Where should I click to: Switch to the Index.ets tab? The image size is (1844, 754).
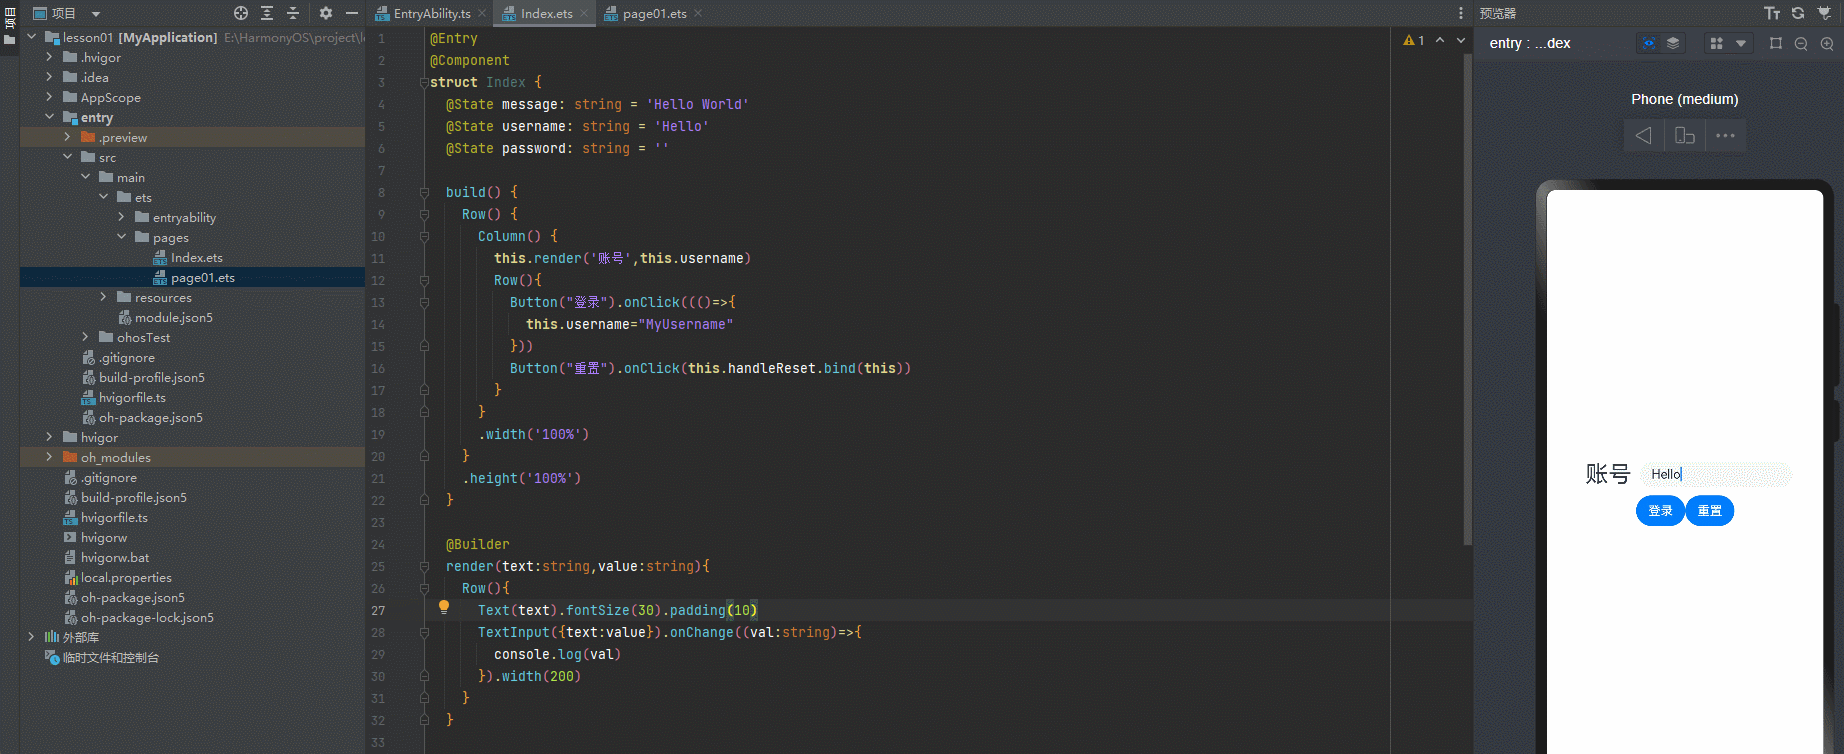click(547, 14)
